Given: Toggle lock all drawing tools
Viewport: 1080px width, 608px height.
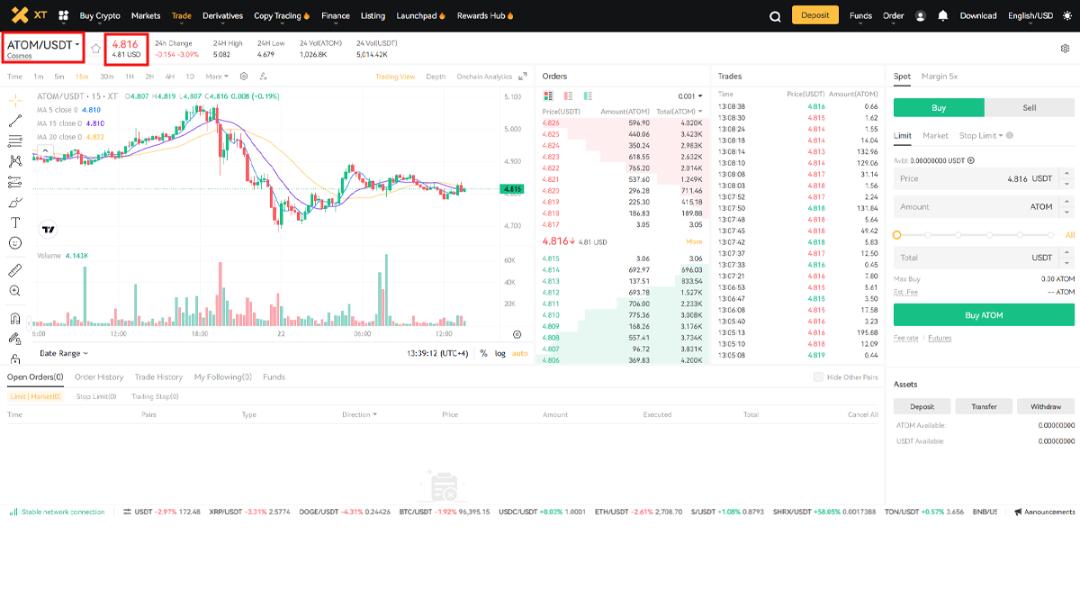Looking at the screenshot, I should click(x=15, y=358).
